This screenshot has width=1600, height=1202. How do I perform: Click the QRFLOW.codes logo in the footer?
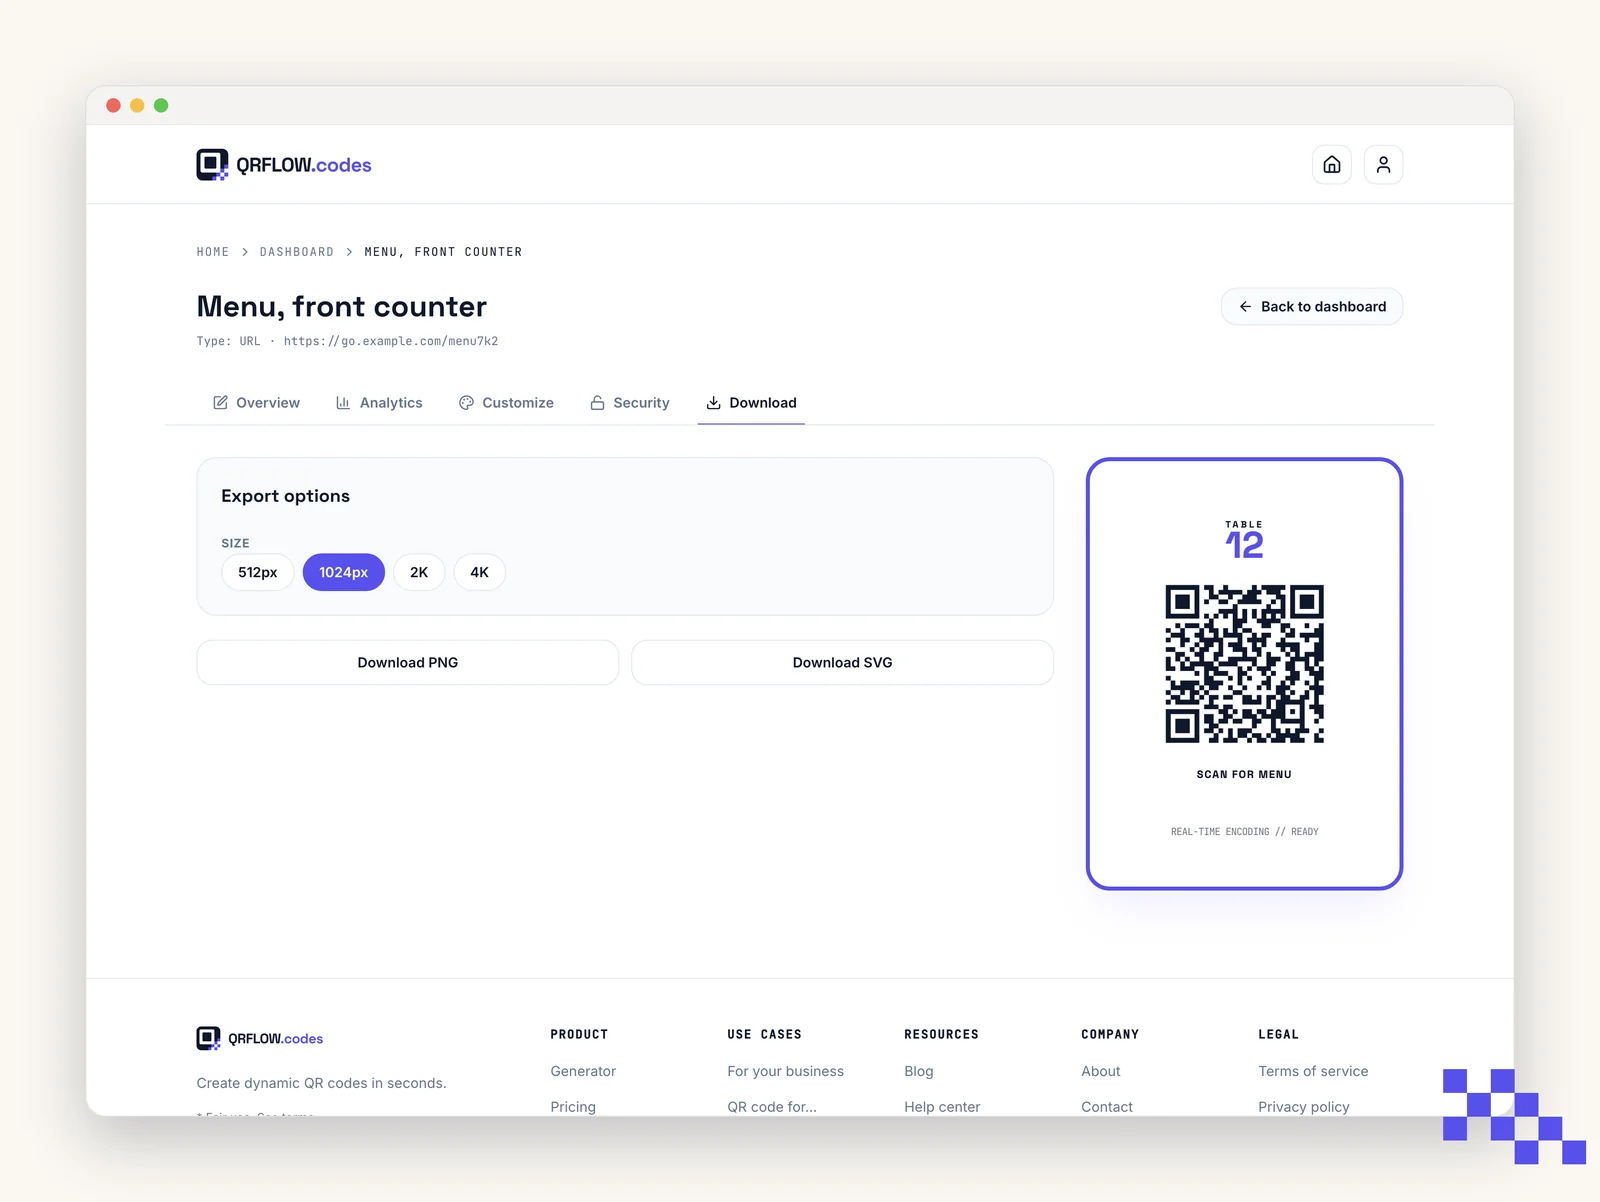260,1038
